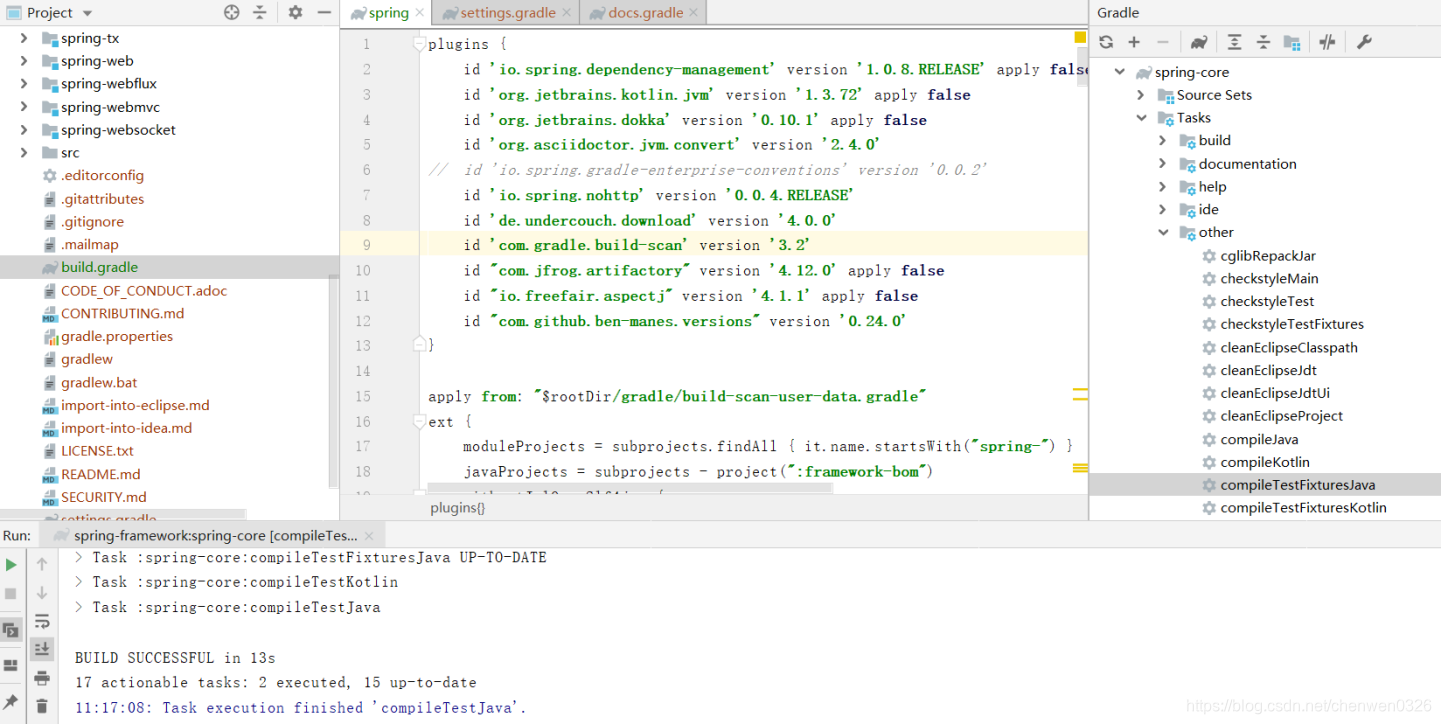The image size is (1441, 724).
Task: Reload all Gradle projects
Action: click(x=1106, y=42)
